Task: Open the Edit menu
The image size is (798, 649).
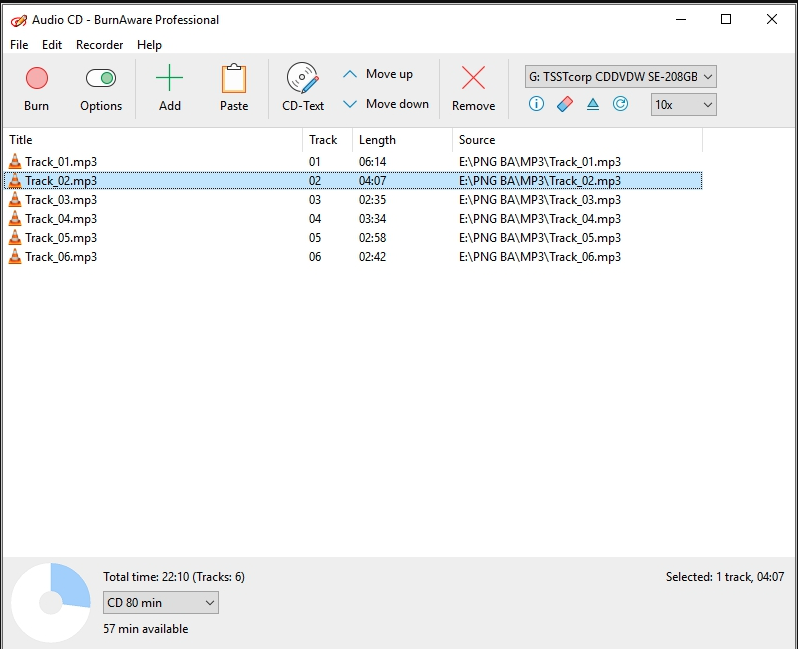Action: 52,45
